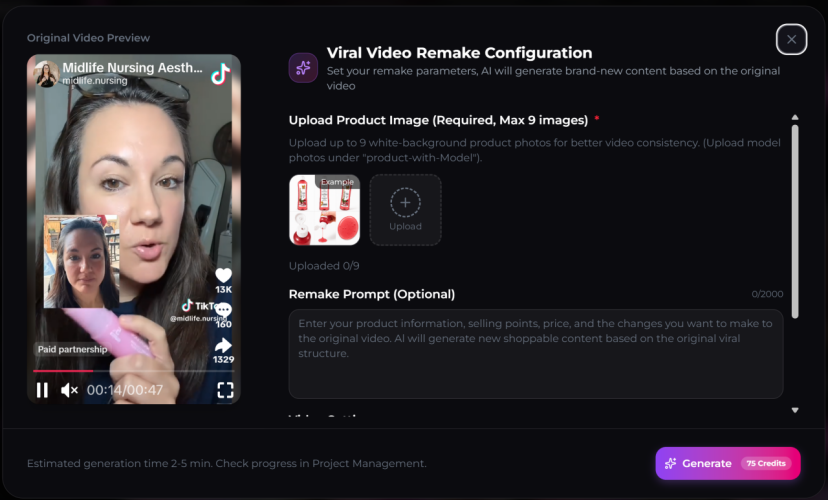Pause the video preview playback
This screenshot has height=500, width=828.
42,390
